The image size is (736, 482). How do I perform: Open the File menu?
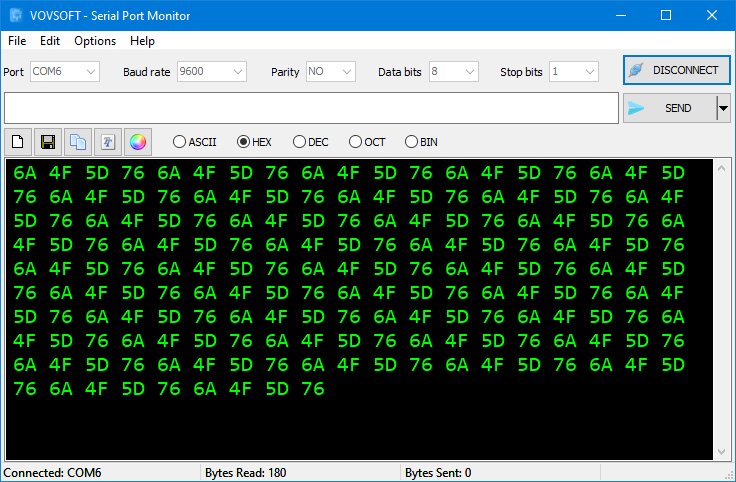pyautogui.click(x=17, y=41)
